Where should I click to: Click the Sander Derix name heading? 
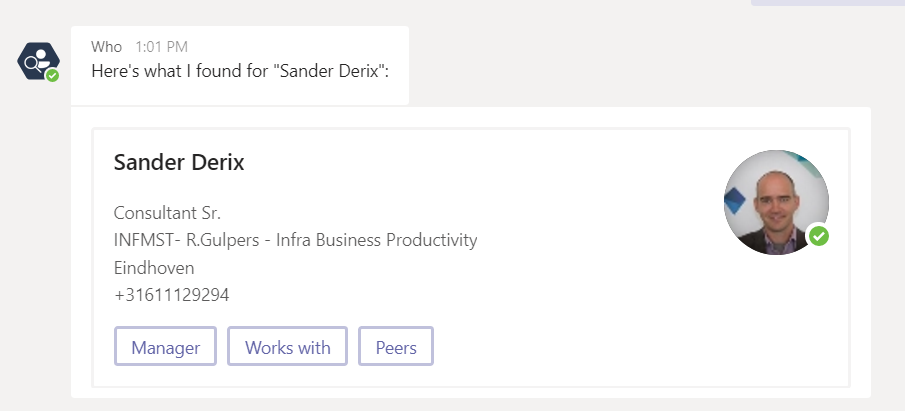click(x=179, y=162)
